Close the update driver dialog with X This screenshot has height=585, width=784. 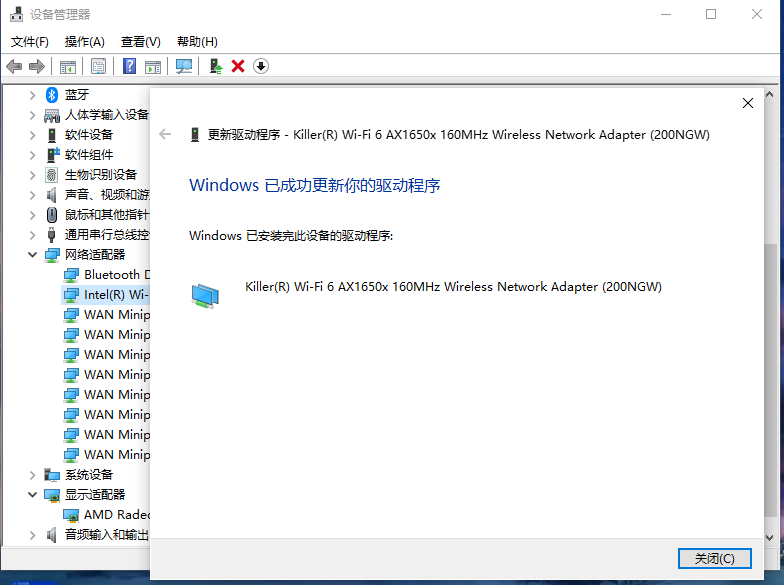(748, 103)
